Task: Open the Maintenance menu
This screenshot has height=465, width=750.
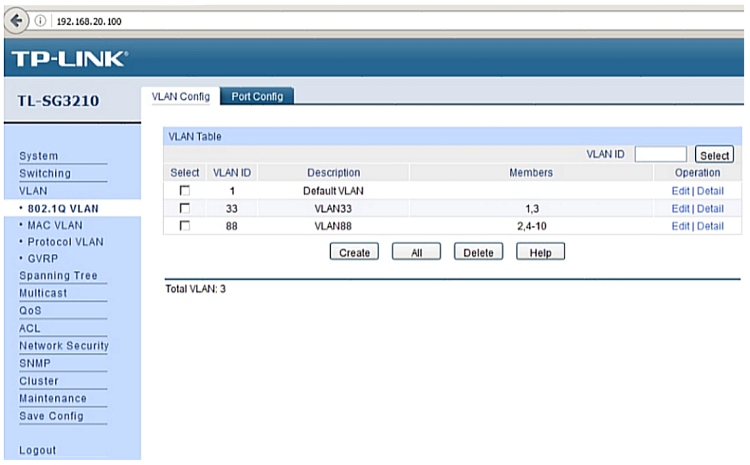Action: pyautogui.click(x=53, y=398)
